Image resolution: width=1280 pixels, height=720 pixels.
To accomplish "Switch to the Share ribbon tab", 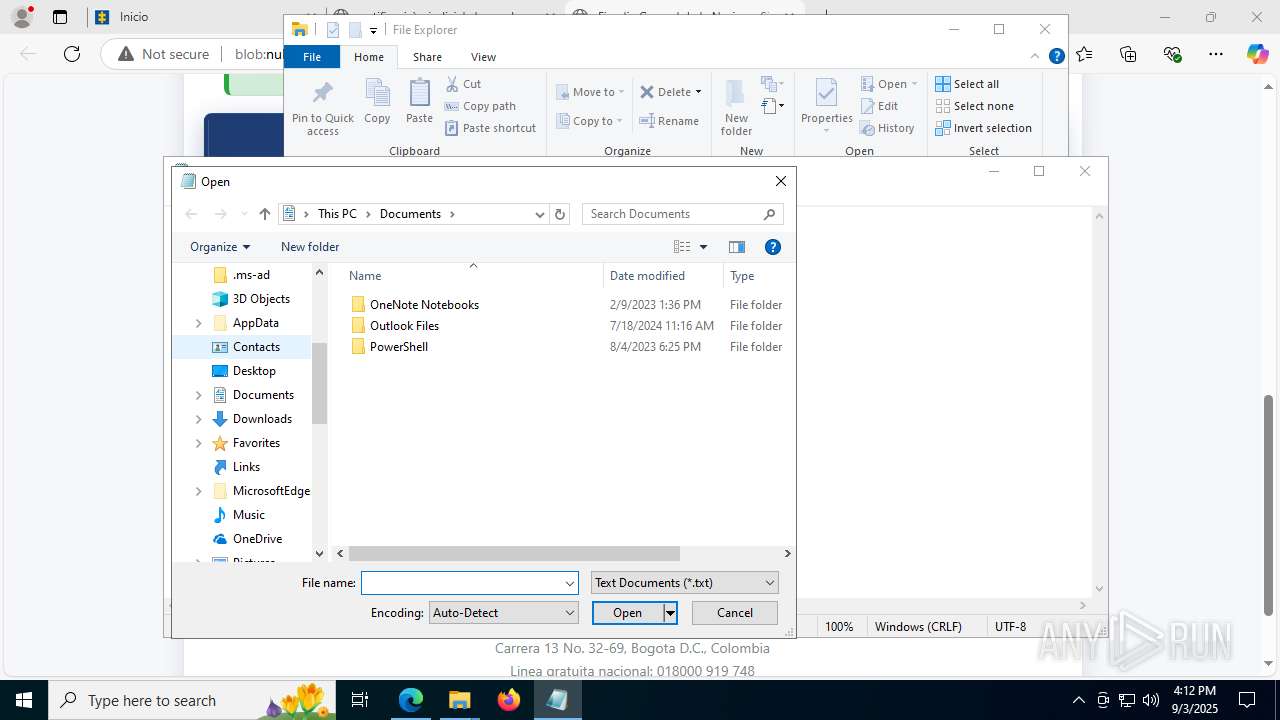I will 427,57.
